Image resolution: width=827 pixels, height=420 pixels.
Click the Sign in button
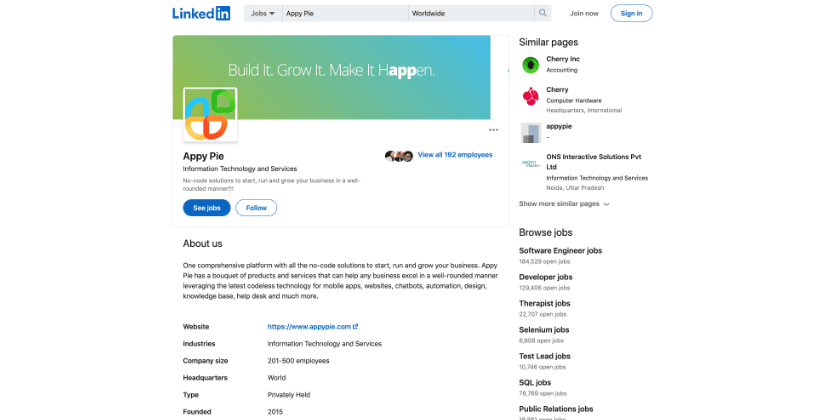pyautogui.click(x=631, y=13)
